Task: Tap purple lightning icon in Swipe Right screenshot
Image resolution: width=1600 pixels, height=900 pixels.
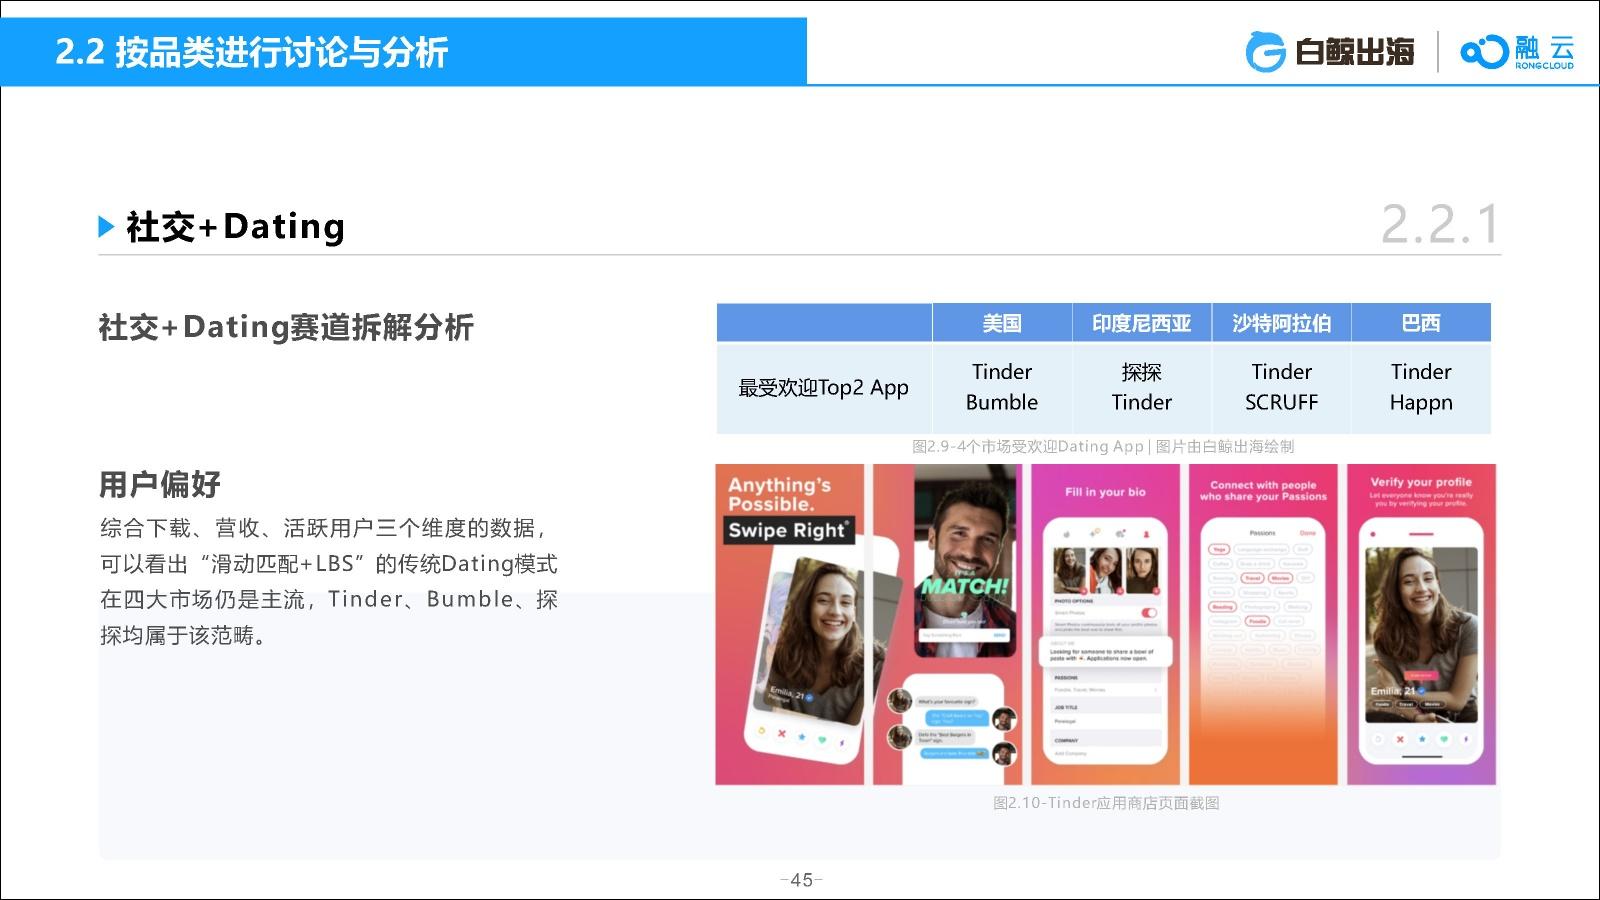Action: [x=841, y=743]
